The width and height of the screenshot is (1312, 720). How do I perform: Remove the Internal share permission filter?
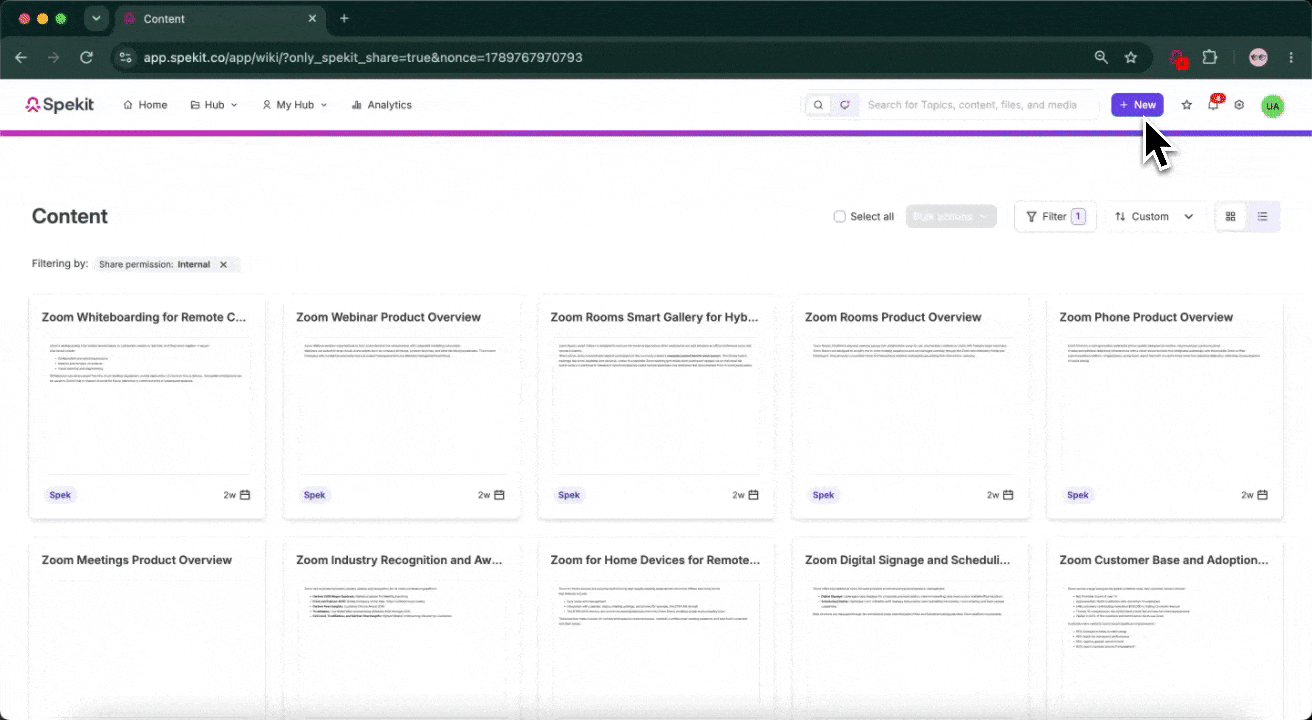coord(223,265)
